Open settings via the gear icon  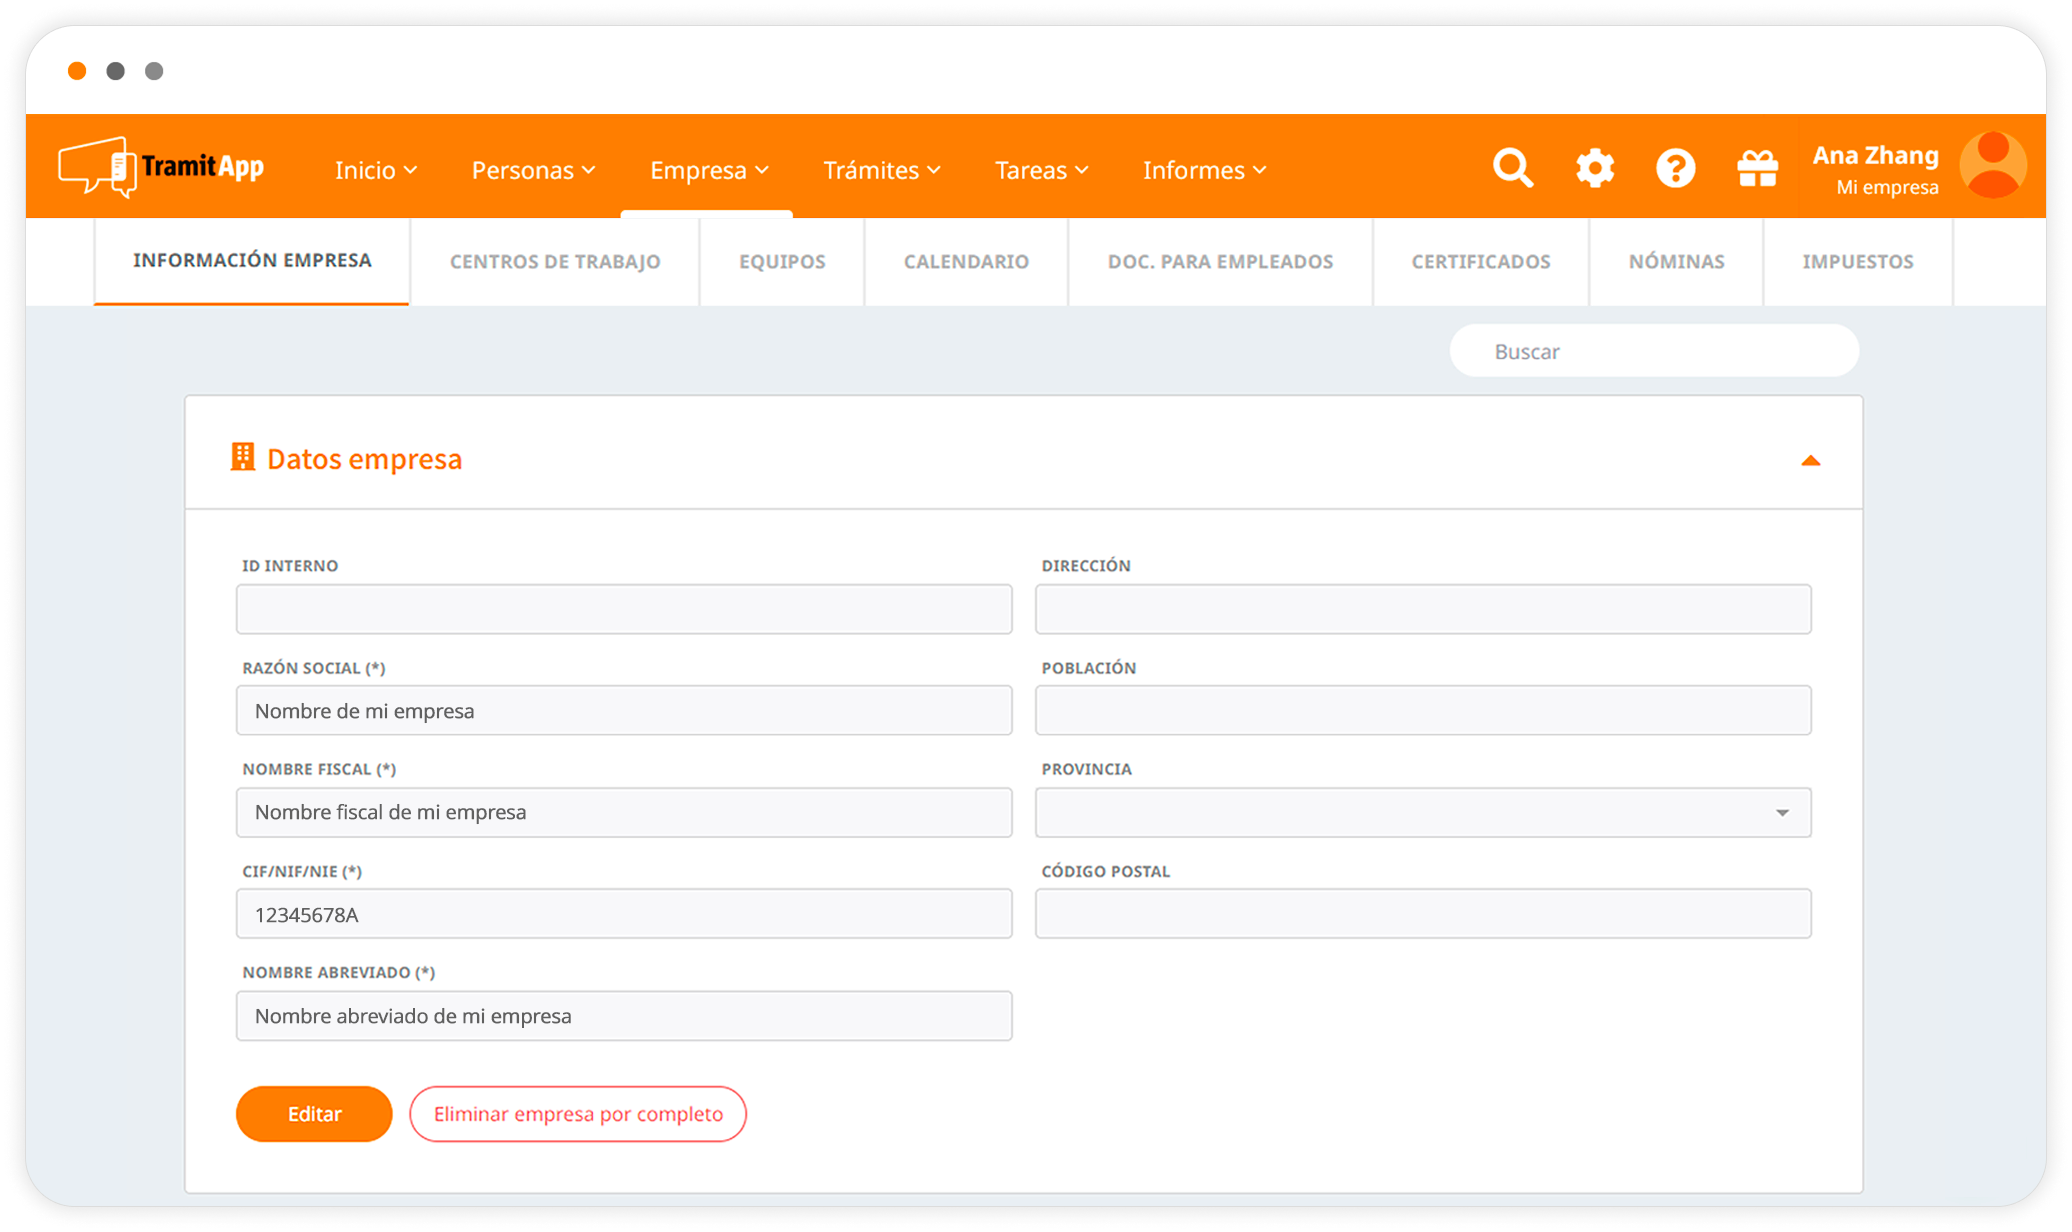tap(1594, 168)
